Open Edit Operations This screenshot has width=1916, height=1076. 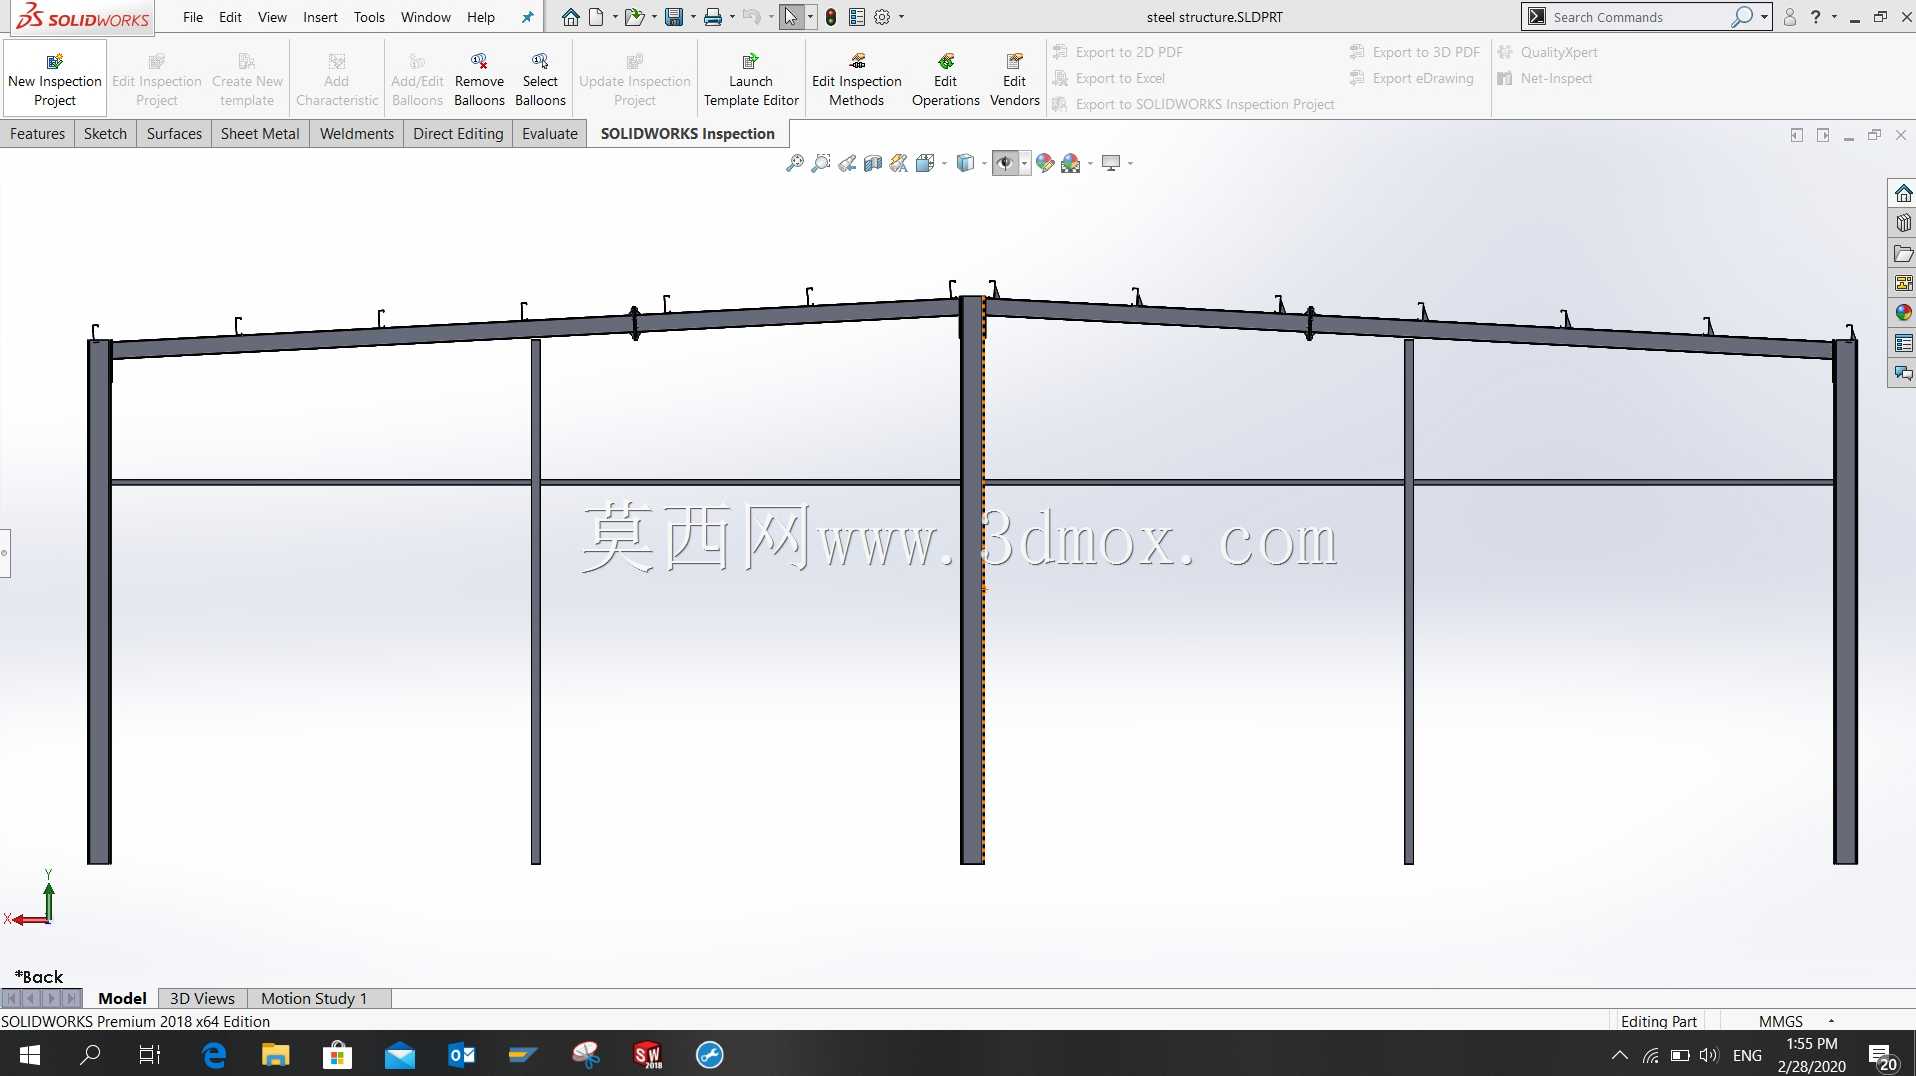(x=945, y=79)
